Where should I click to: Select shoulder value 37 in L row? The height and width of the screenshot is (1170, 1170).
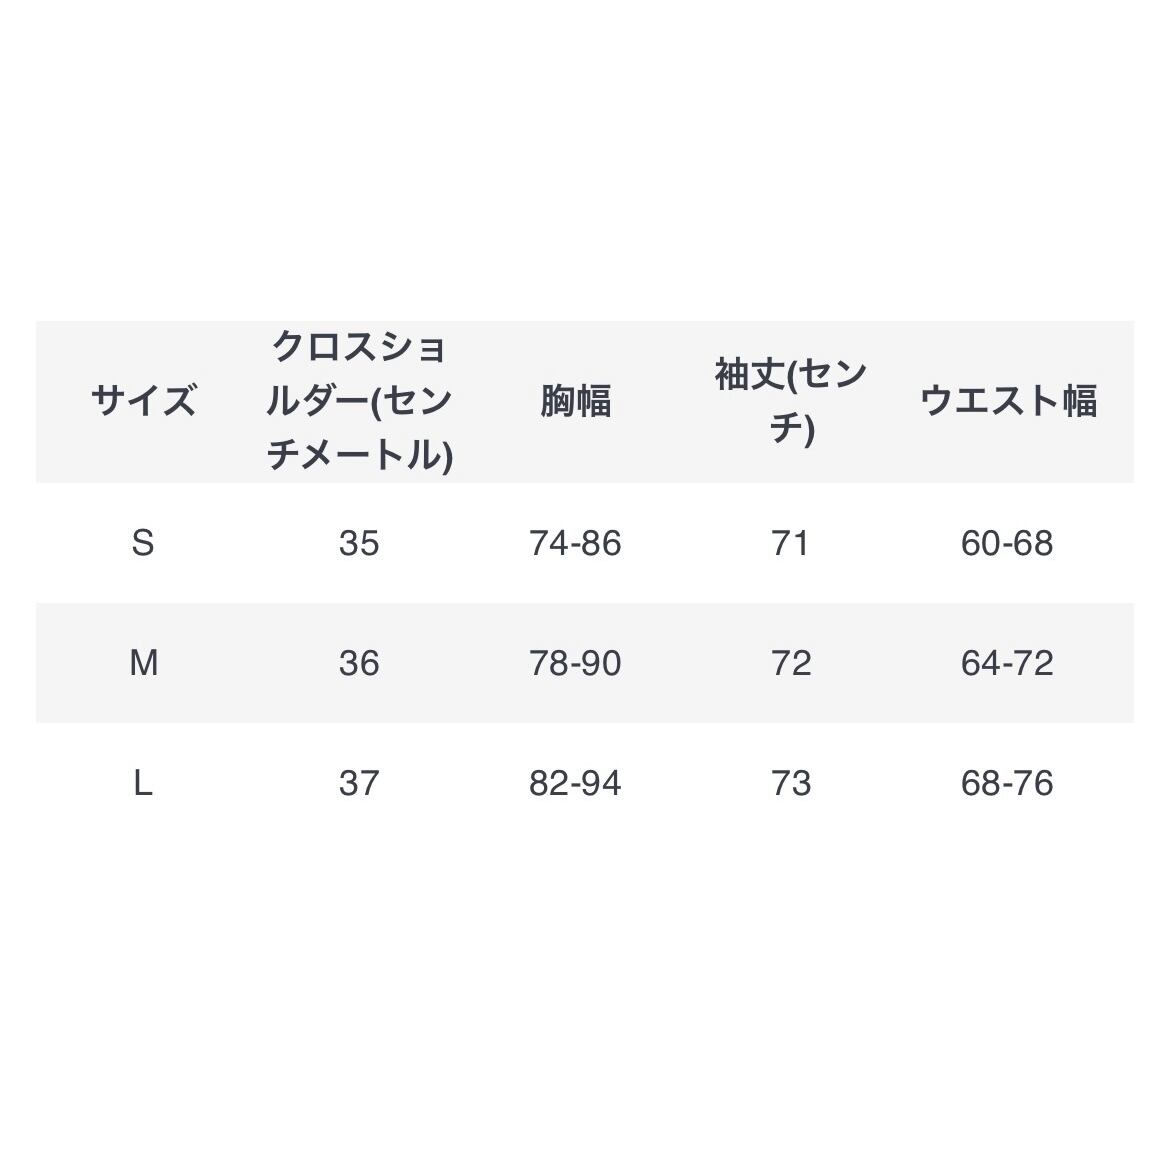359,783
